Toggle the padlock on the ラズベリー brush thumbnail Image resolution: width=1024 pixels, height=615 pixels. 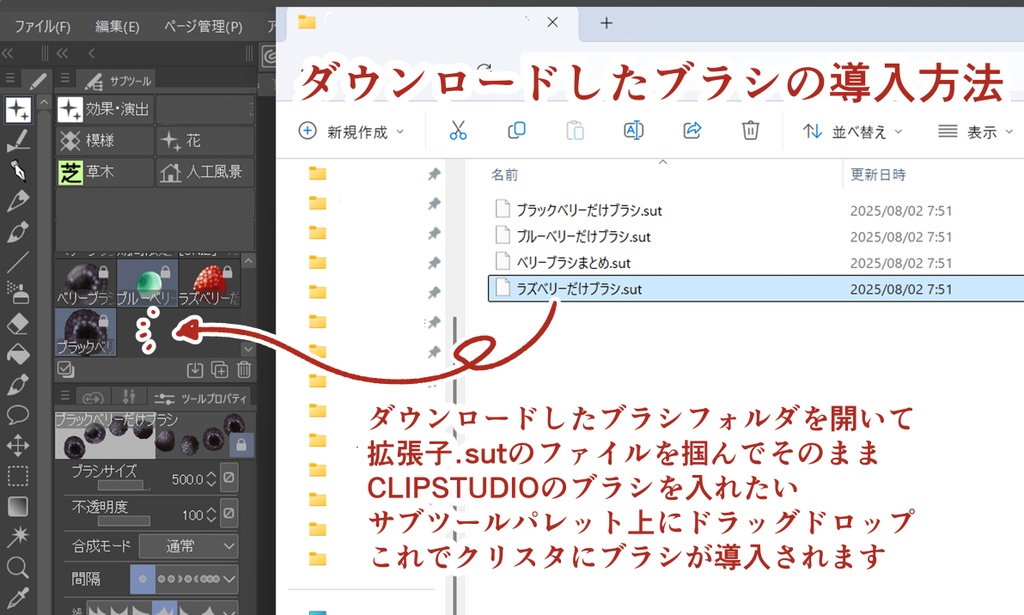coord(227,272)
